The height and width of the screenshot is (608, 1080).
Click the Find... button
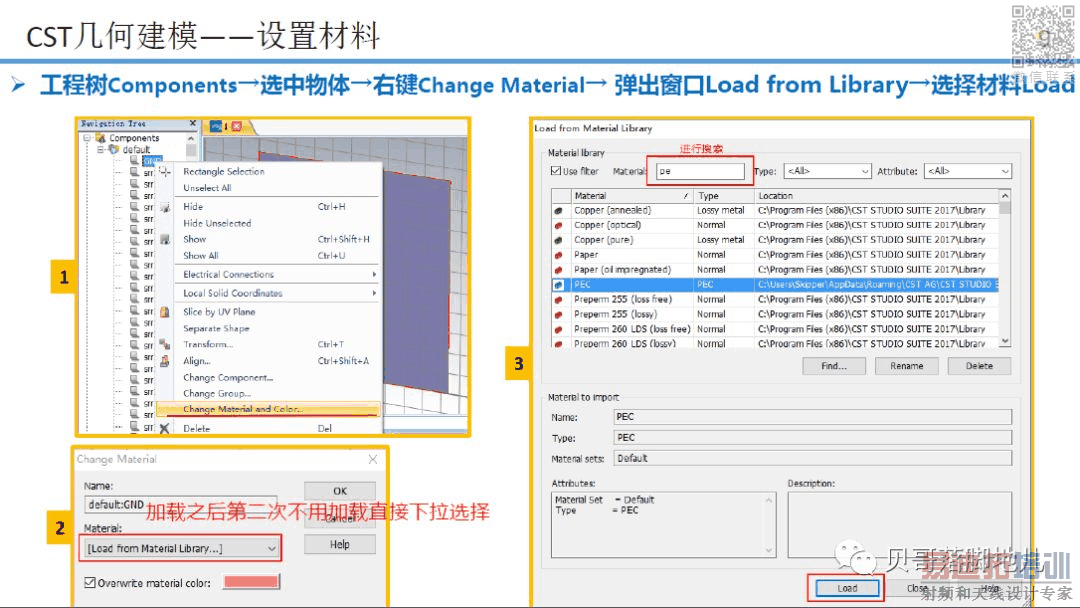(x=834, y=366)
